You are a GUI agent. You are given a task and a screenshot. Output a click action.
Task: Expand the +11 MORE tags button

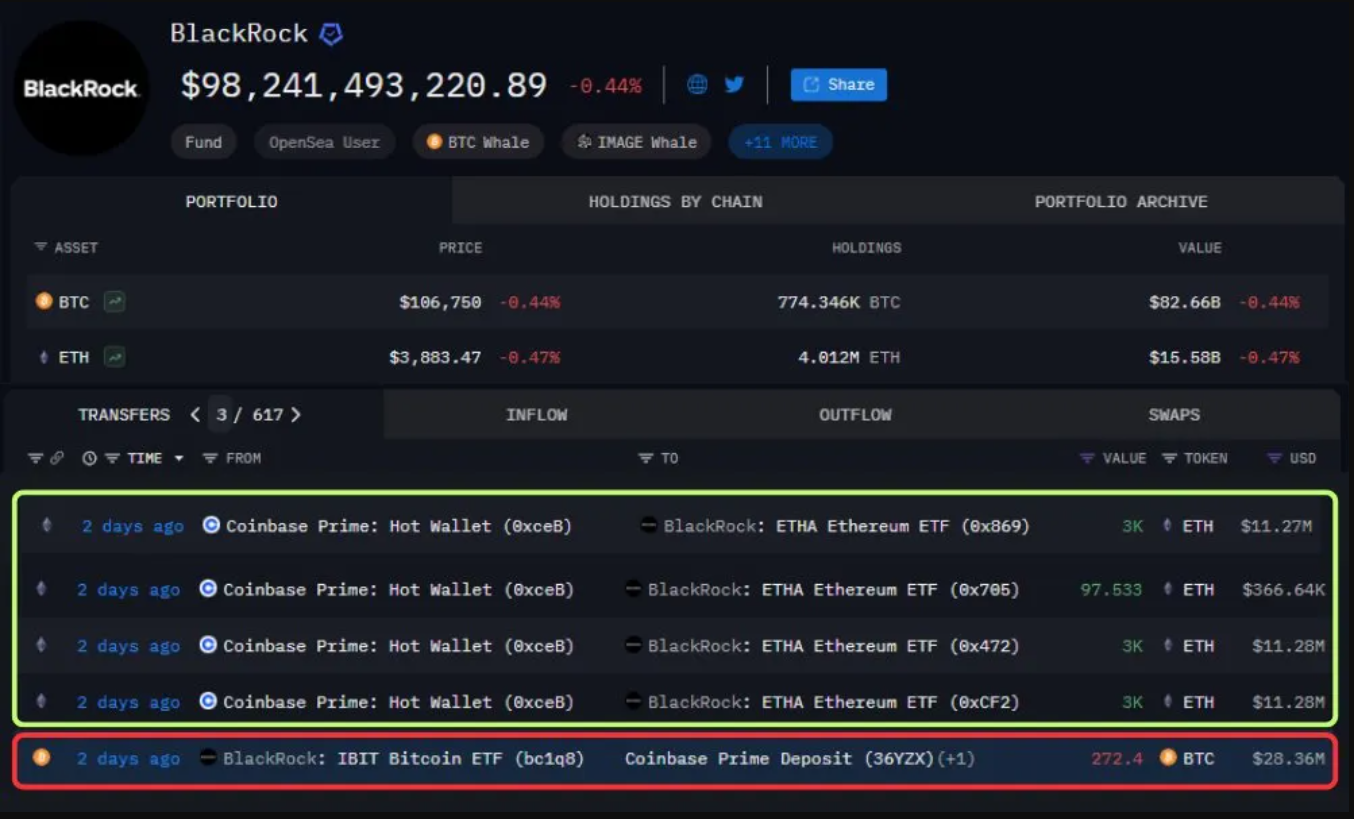[780, 142]
